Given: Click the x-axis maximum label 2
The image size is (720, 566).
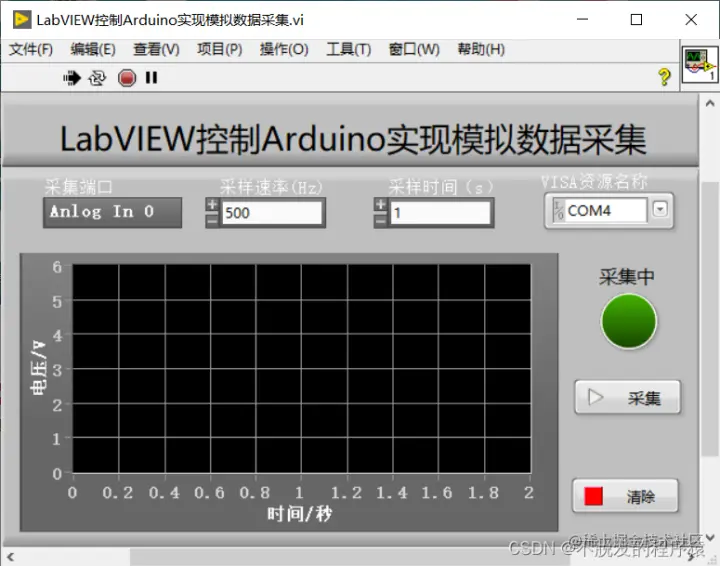Looking at the screenshot, I should click(x=529, y=493).
